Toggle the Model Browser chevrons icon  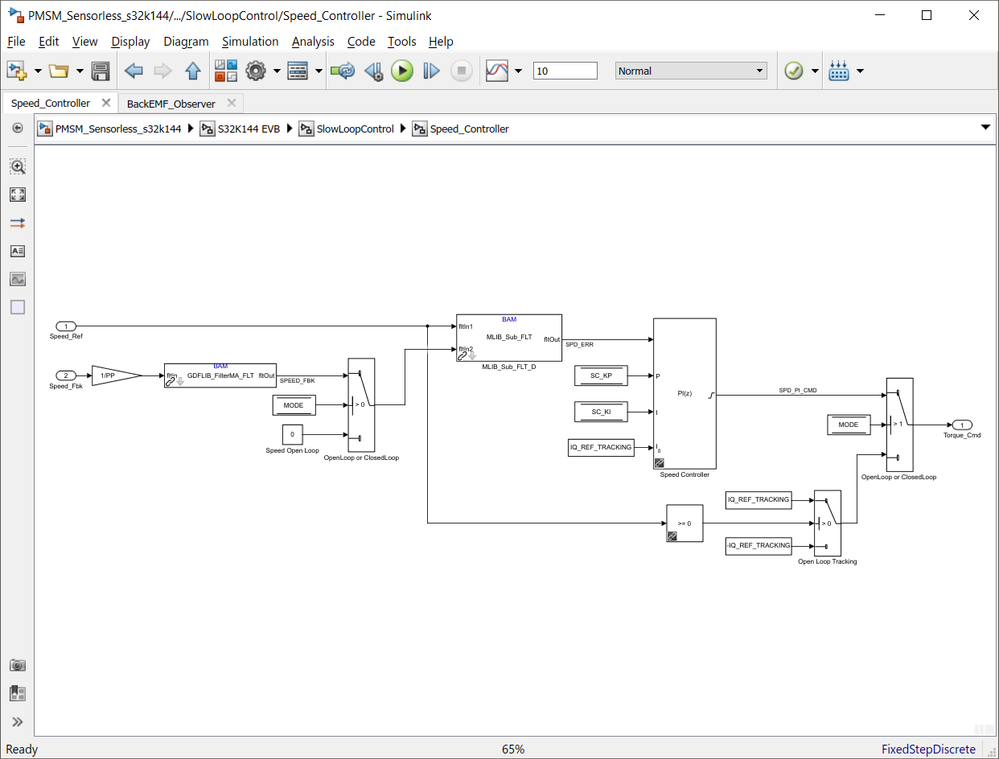point(18,721)
